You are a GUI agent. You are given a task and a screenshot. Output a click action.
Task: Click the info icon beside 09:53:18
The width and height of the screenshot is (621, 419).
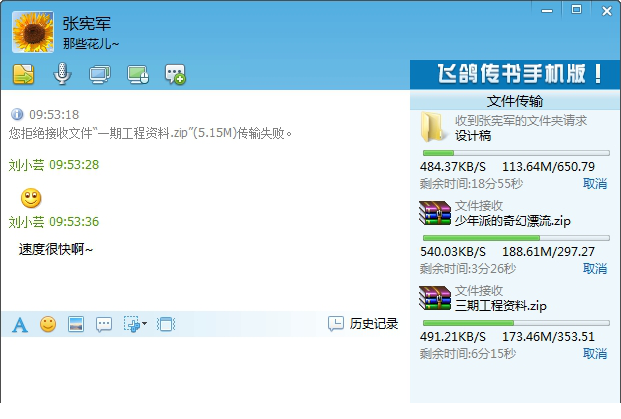point(17,114)
